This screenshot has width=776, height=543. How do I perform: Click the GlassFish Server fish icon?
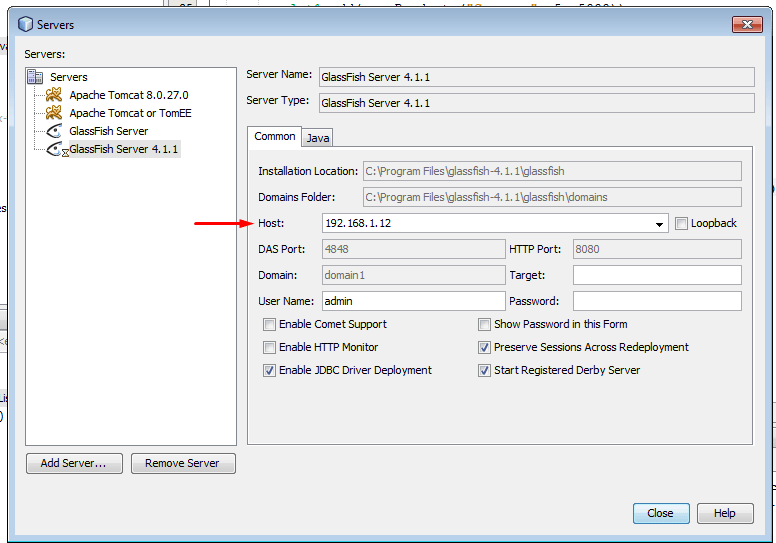coord(53,131)
